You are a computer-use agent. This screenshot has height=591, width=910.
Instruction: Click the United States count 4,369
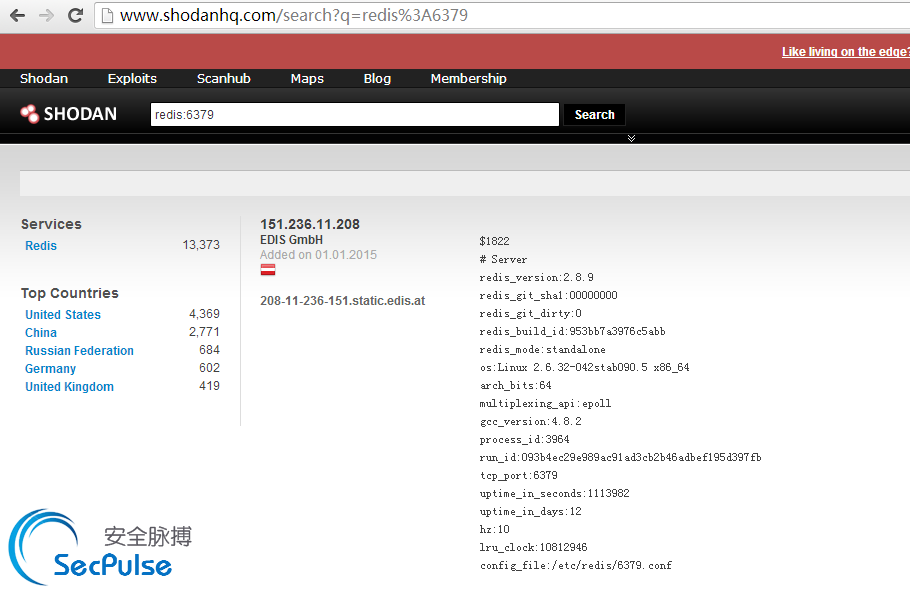(204, 314)
